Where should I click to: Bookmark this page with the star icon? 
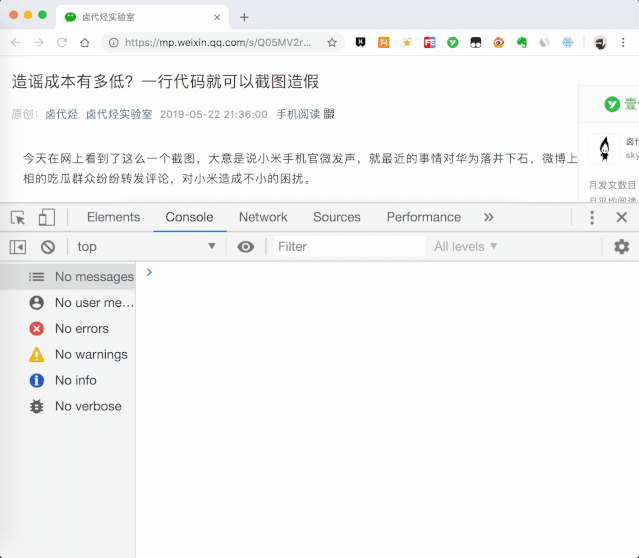332,42
